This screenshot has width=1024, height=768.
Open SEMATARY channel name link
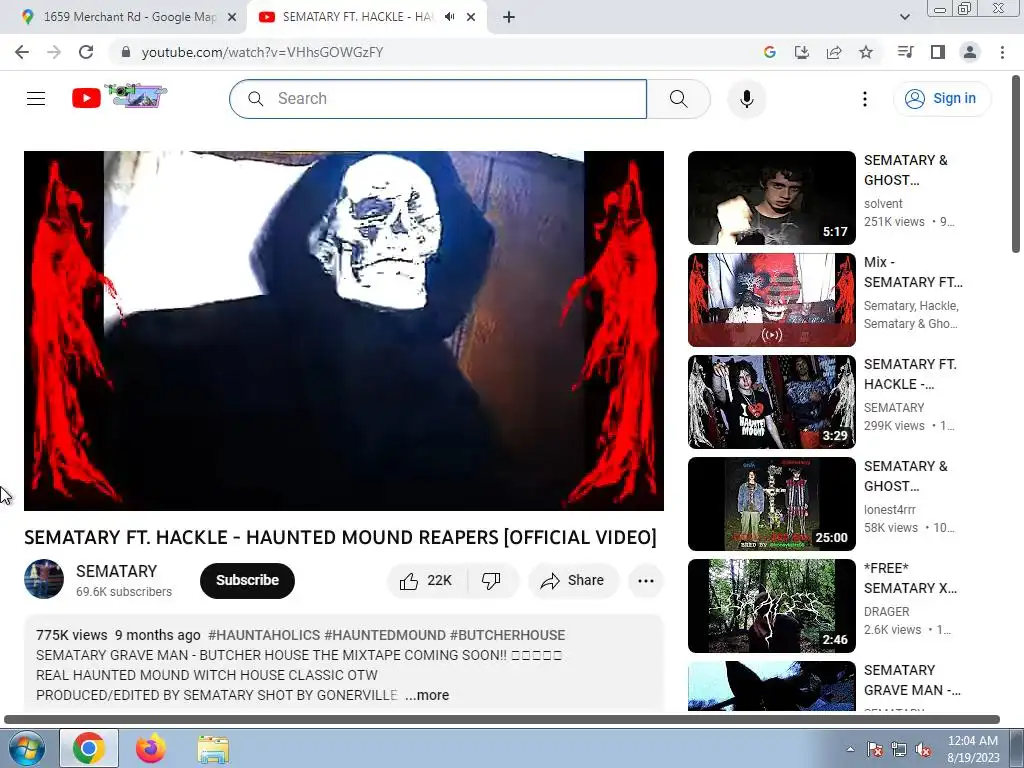[116, 571]
